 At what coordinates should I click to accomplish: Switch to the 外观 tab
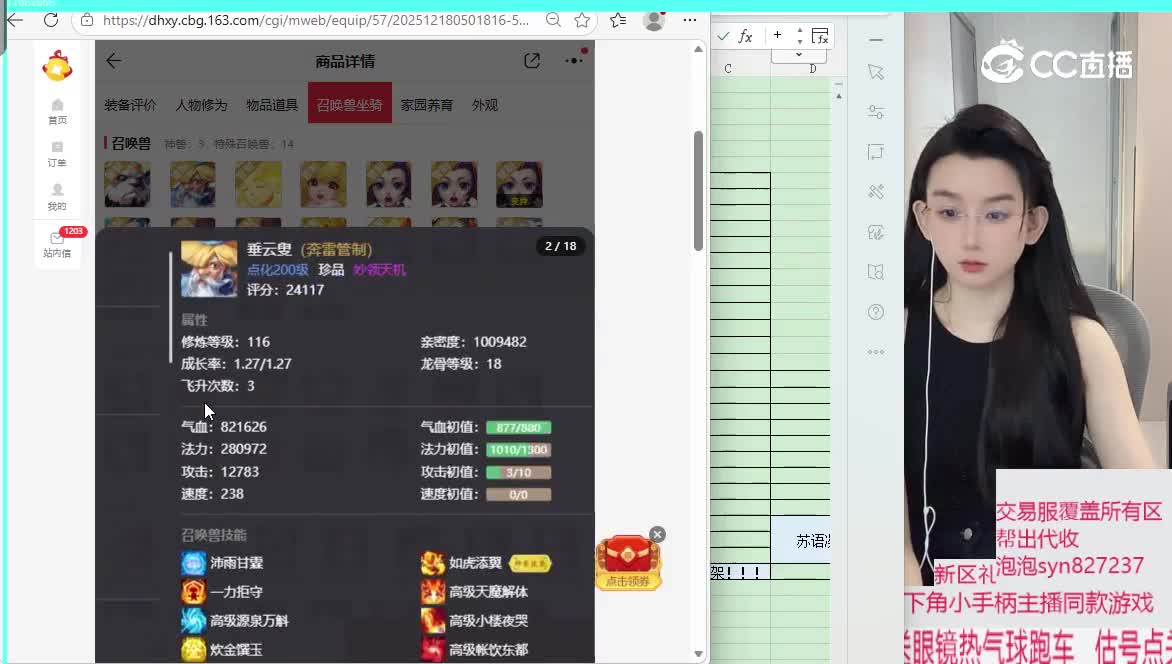[x=485, y=105]
